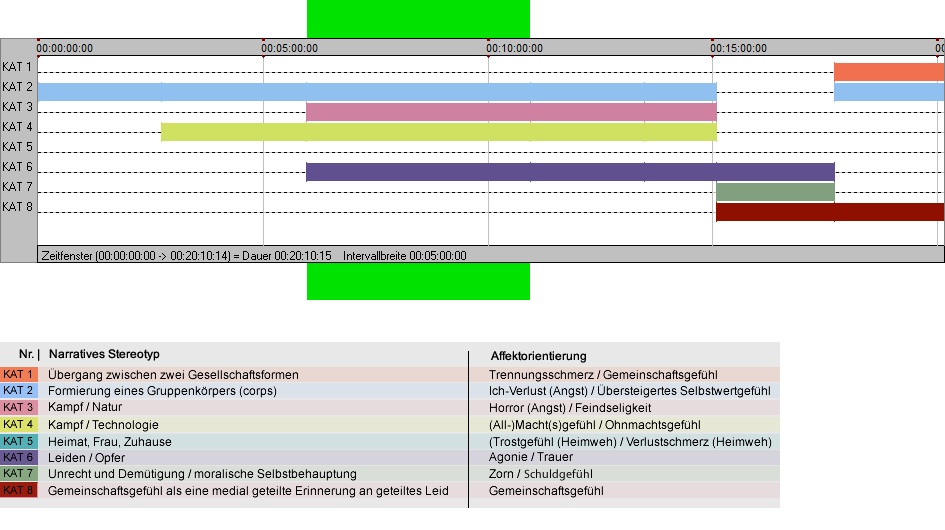Image resolution: width=945 pixels, height=530 pixels.
Task: Click the 00:15:00:00 time marker
Action: point(738,48)
